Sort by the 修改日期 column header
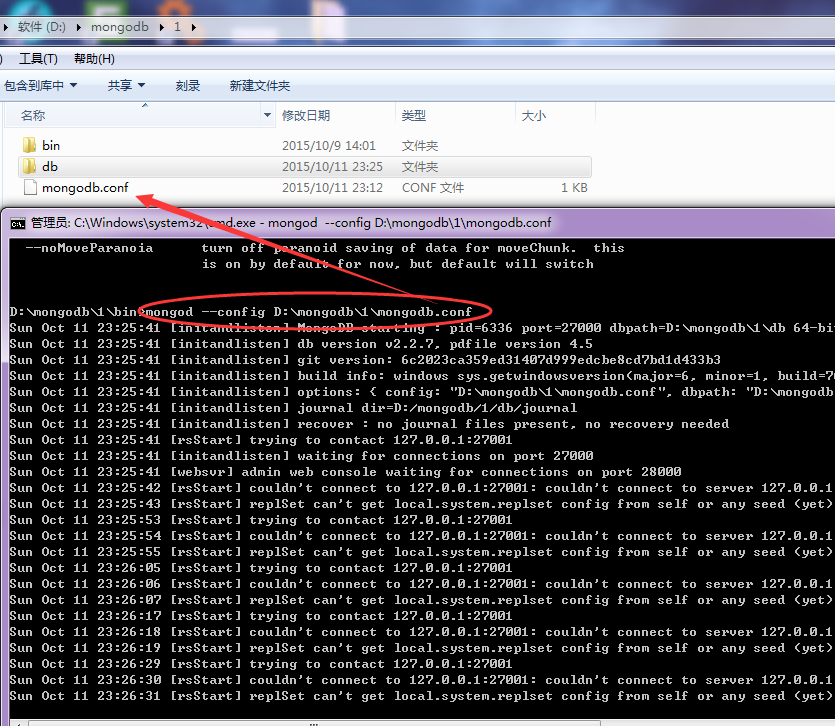The height and width of the screenshot is (726, 835). (x=306, y=116)
